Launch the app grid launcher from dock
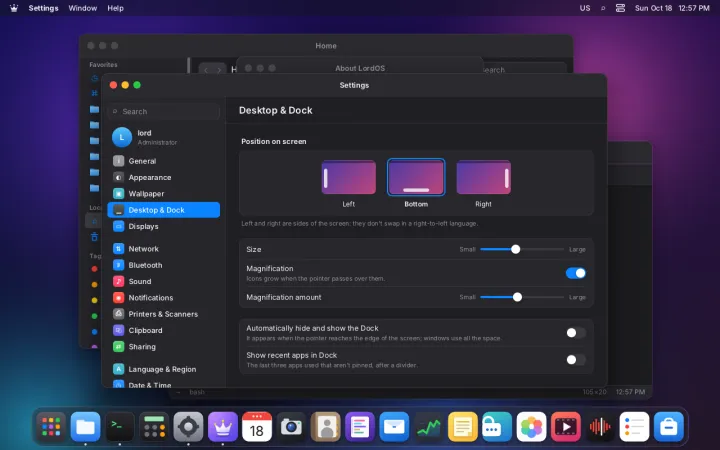The height and width of the screenshot is (450, 720). point(51,427)
